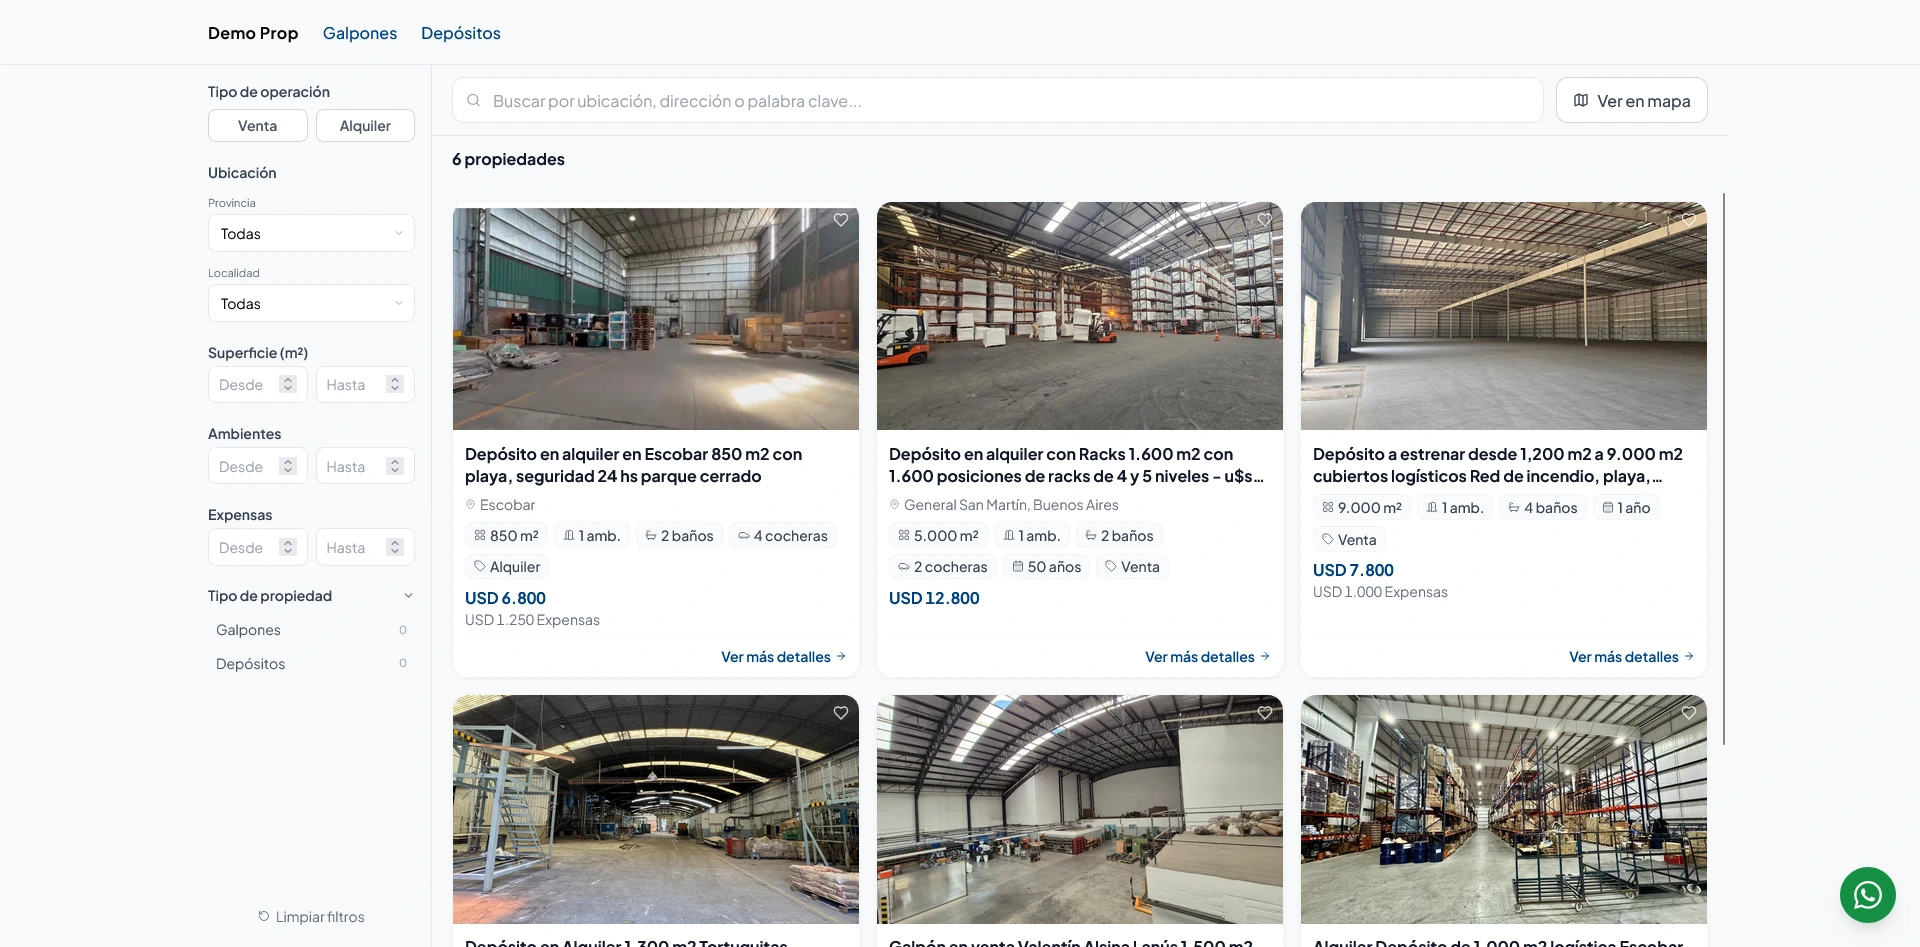This screenshot has height=947, width=1920.
Task: Open the racks warehouse photo
Action: point(1080,316)
